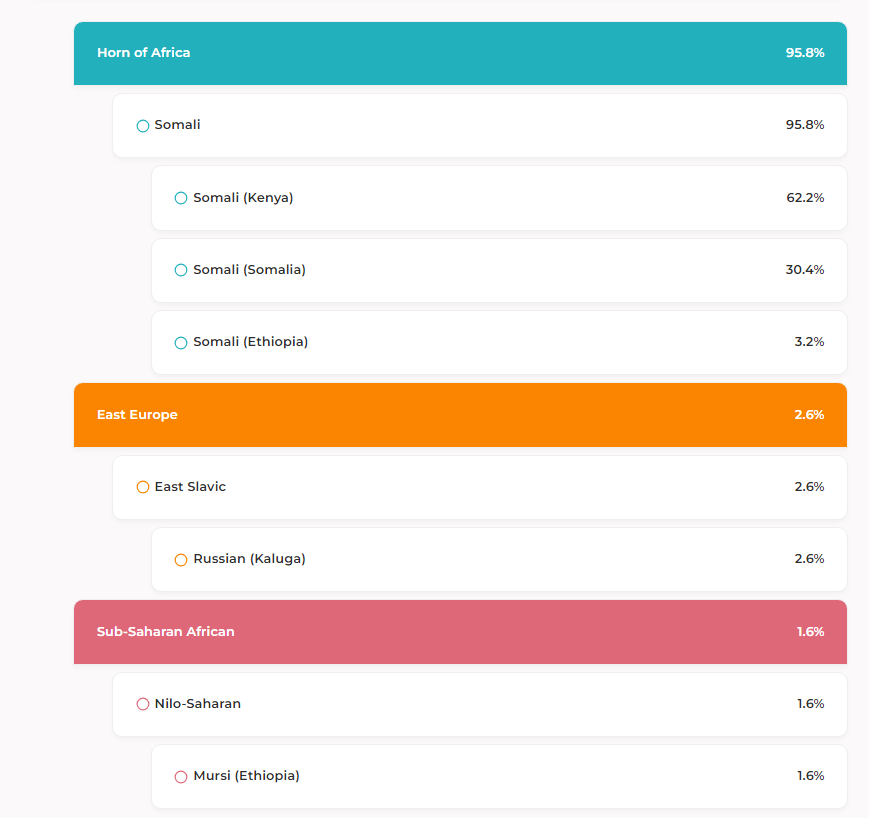The height and width of the screenshot is (818, 869).
Task: Click the 62.2% value for Somali (Kenya)
Action: pos(805,198)
